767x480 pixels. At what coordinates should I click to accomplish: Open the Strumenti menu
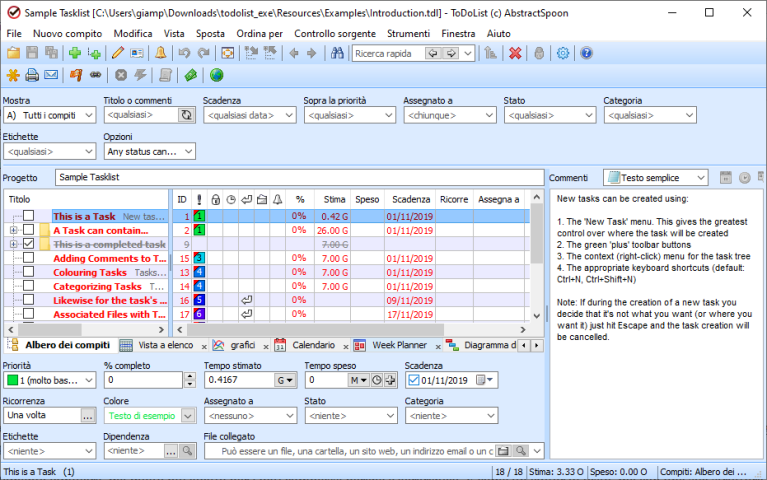[408, 33]
